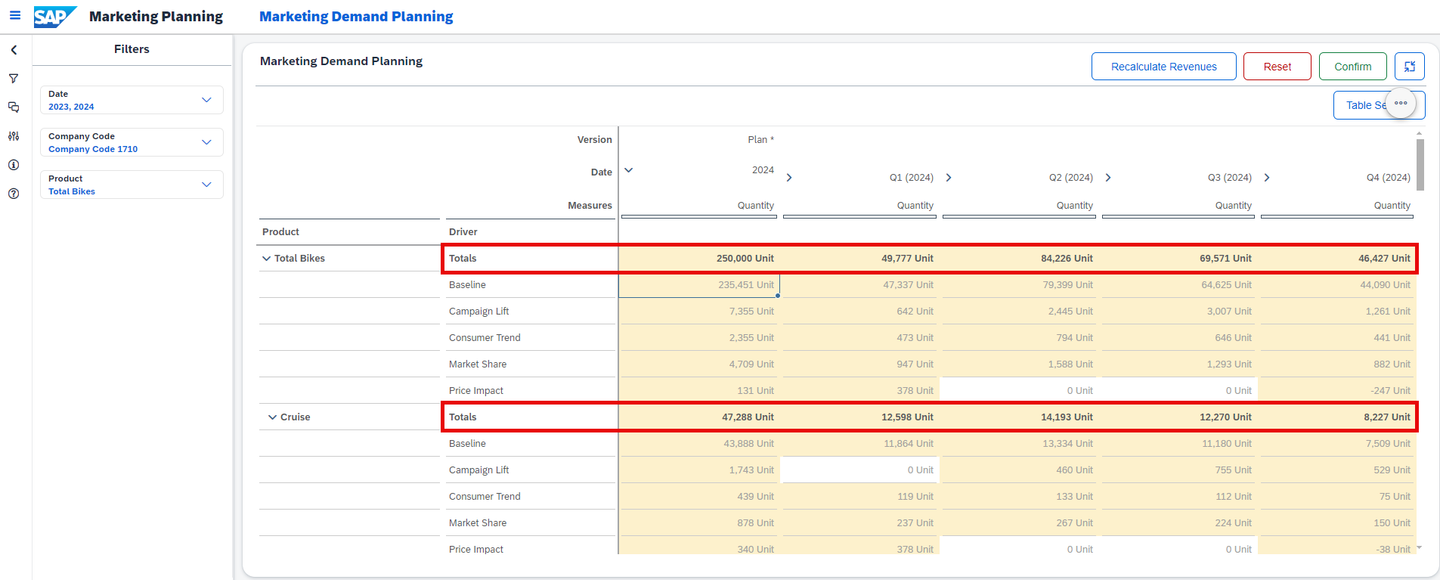Open the hamburger navigation menu

pos(15,16)
